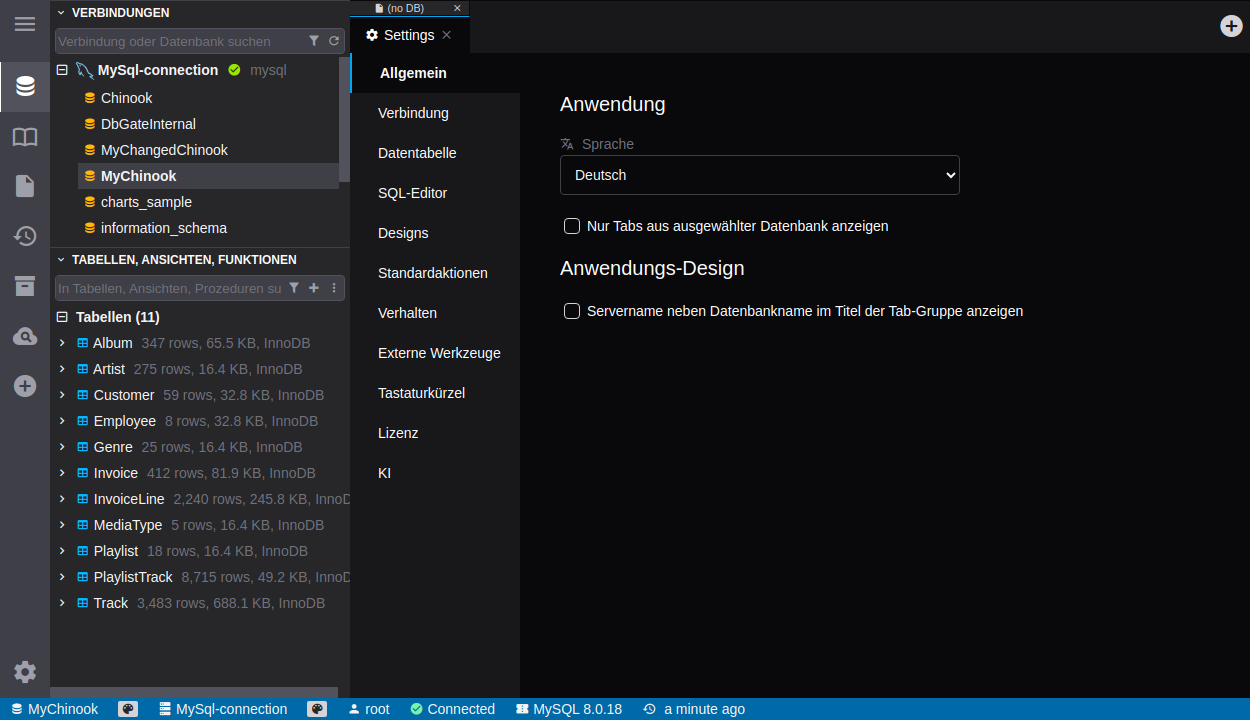This screenshot has height=720, width=1250.
Task: Click the palette icon next to MyChinook in the status bar
Action: 128,709
